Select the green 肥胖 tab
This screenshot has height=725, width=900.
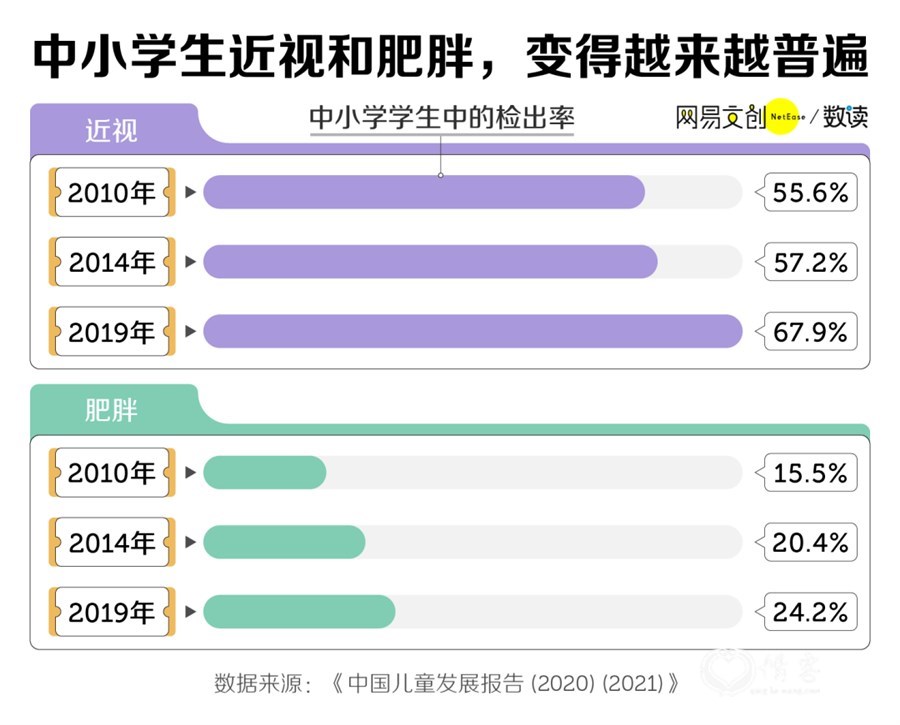(112, 410)
